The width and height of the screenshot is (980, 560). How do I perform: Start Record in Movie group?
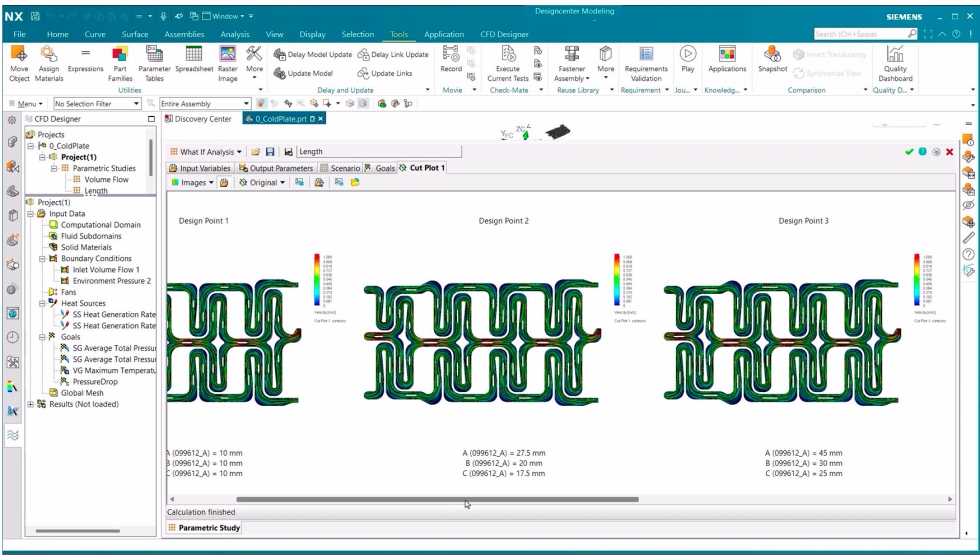tap(451, 60)
